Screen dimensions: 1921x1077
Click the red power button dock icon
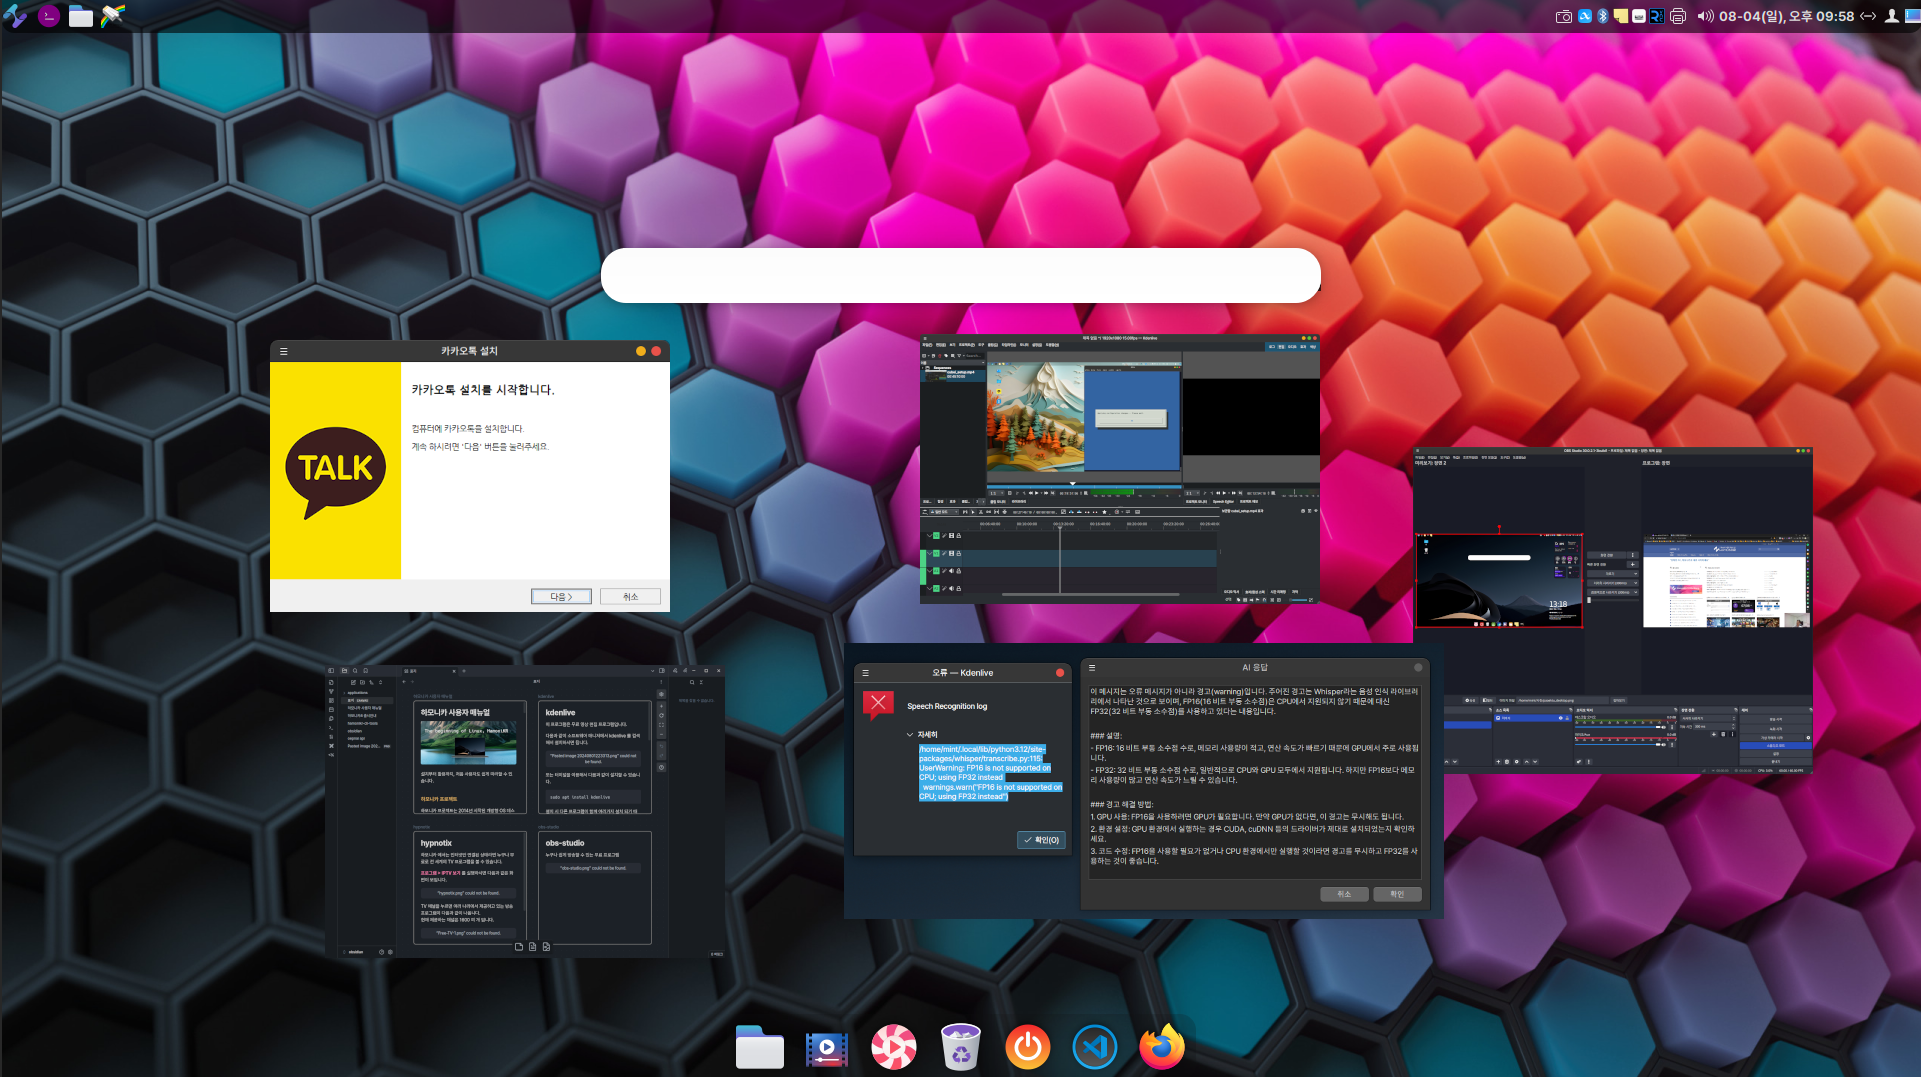pyautogui.click(x=1027, y=1047)
